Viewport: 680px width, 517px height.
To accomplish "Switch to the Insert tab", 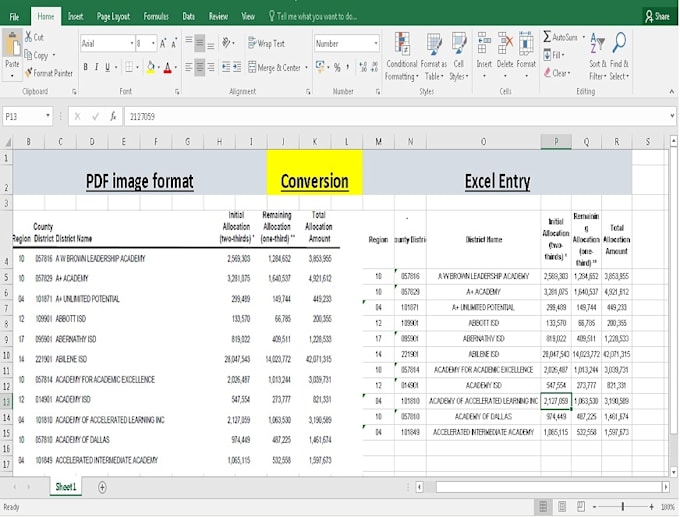I will click(x=75, y=16).
